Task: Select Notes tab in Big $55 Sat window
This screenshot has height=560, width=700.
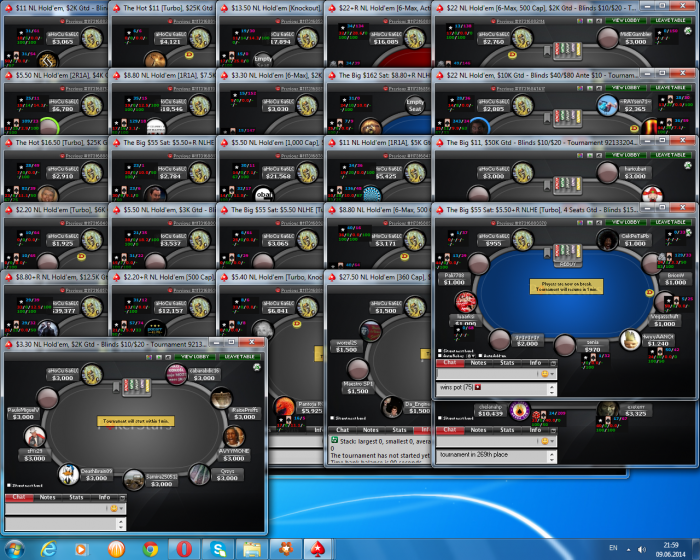Action: click(478, 363)
